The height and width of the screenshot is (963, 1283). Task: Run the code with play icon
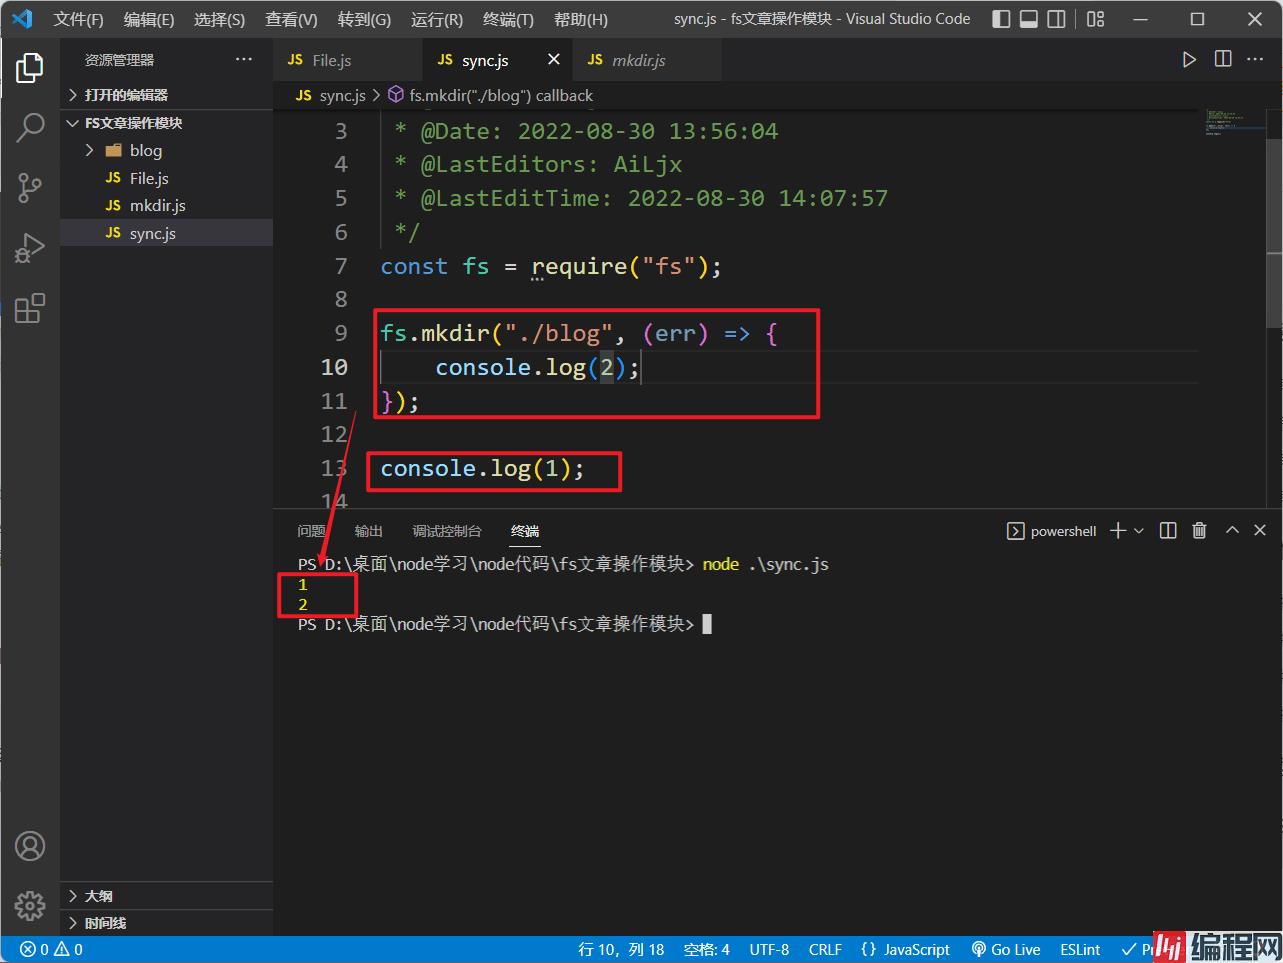1189,60
